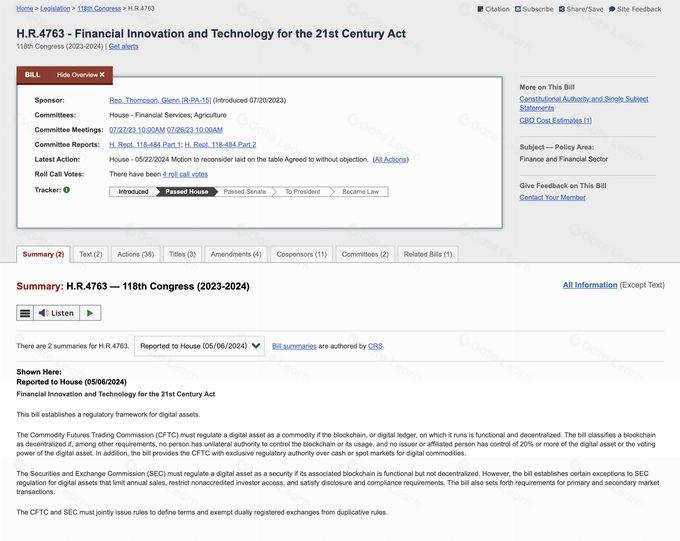The image size is (680, 541).
Task: Click Contact Your Member link
Action: [x=551, y=197]
